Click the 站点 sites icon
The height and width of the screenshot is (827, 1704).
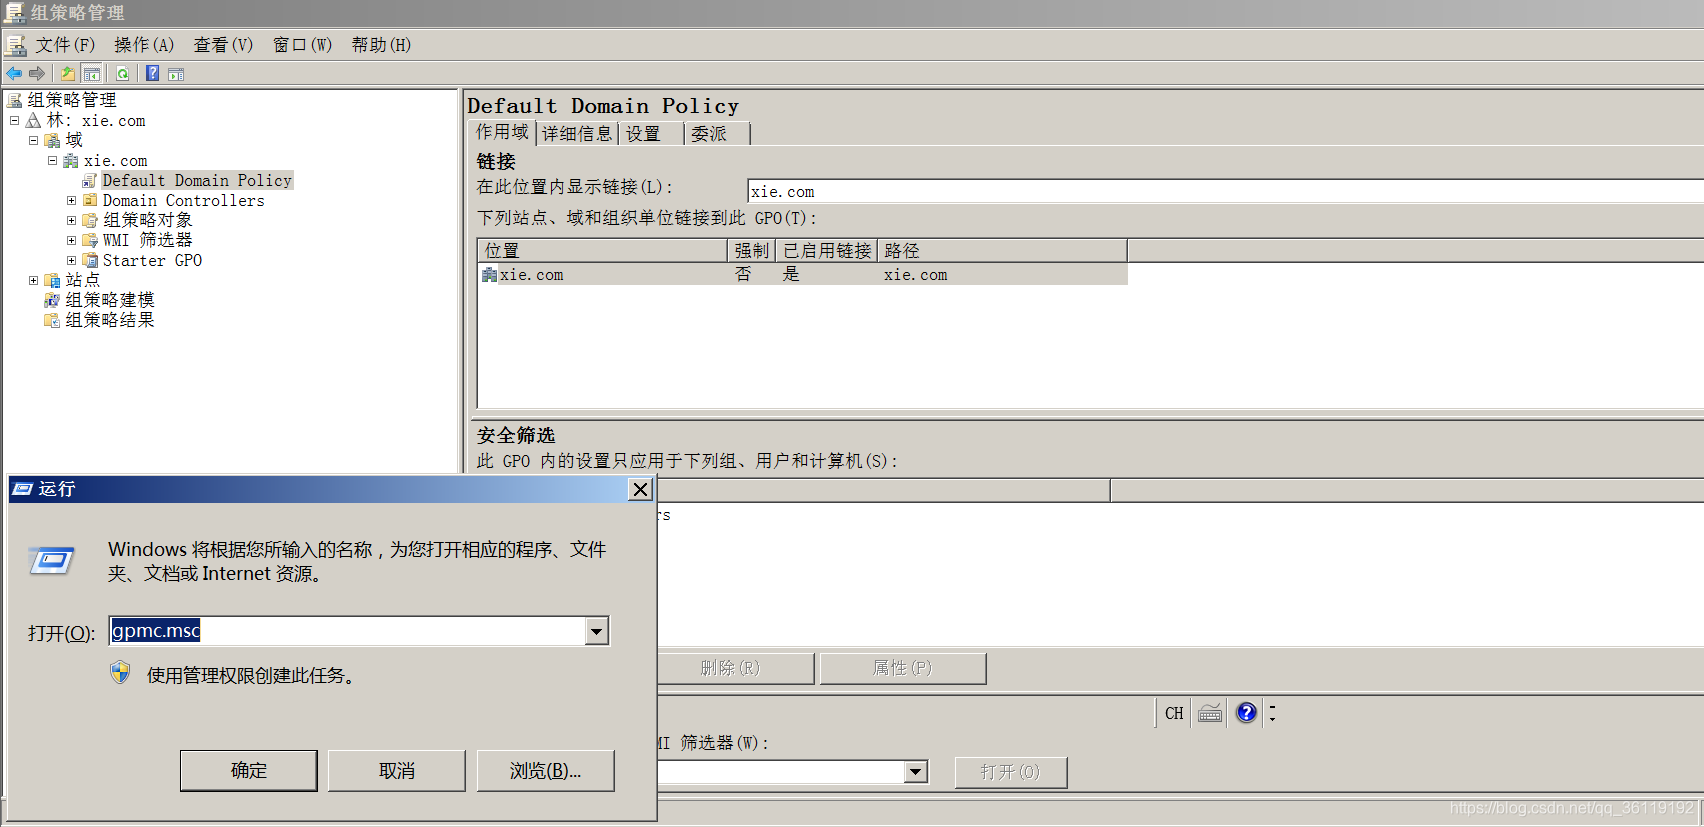(x=52, y=280)
